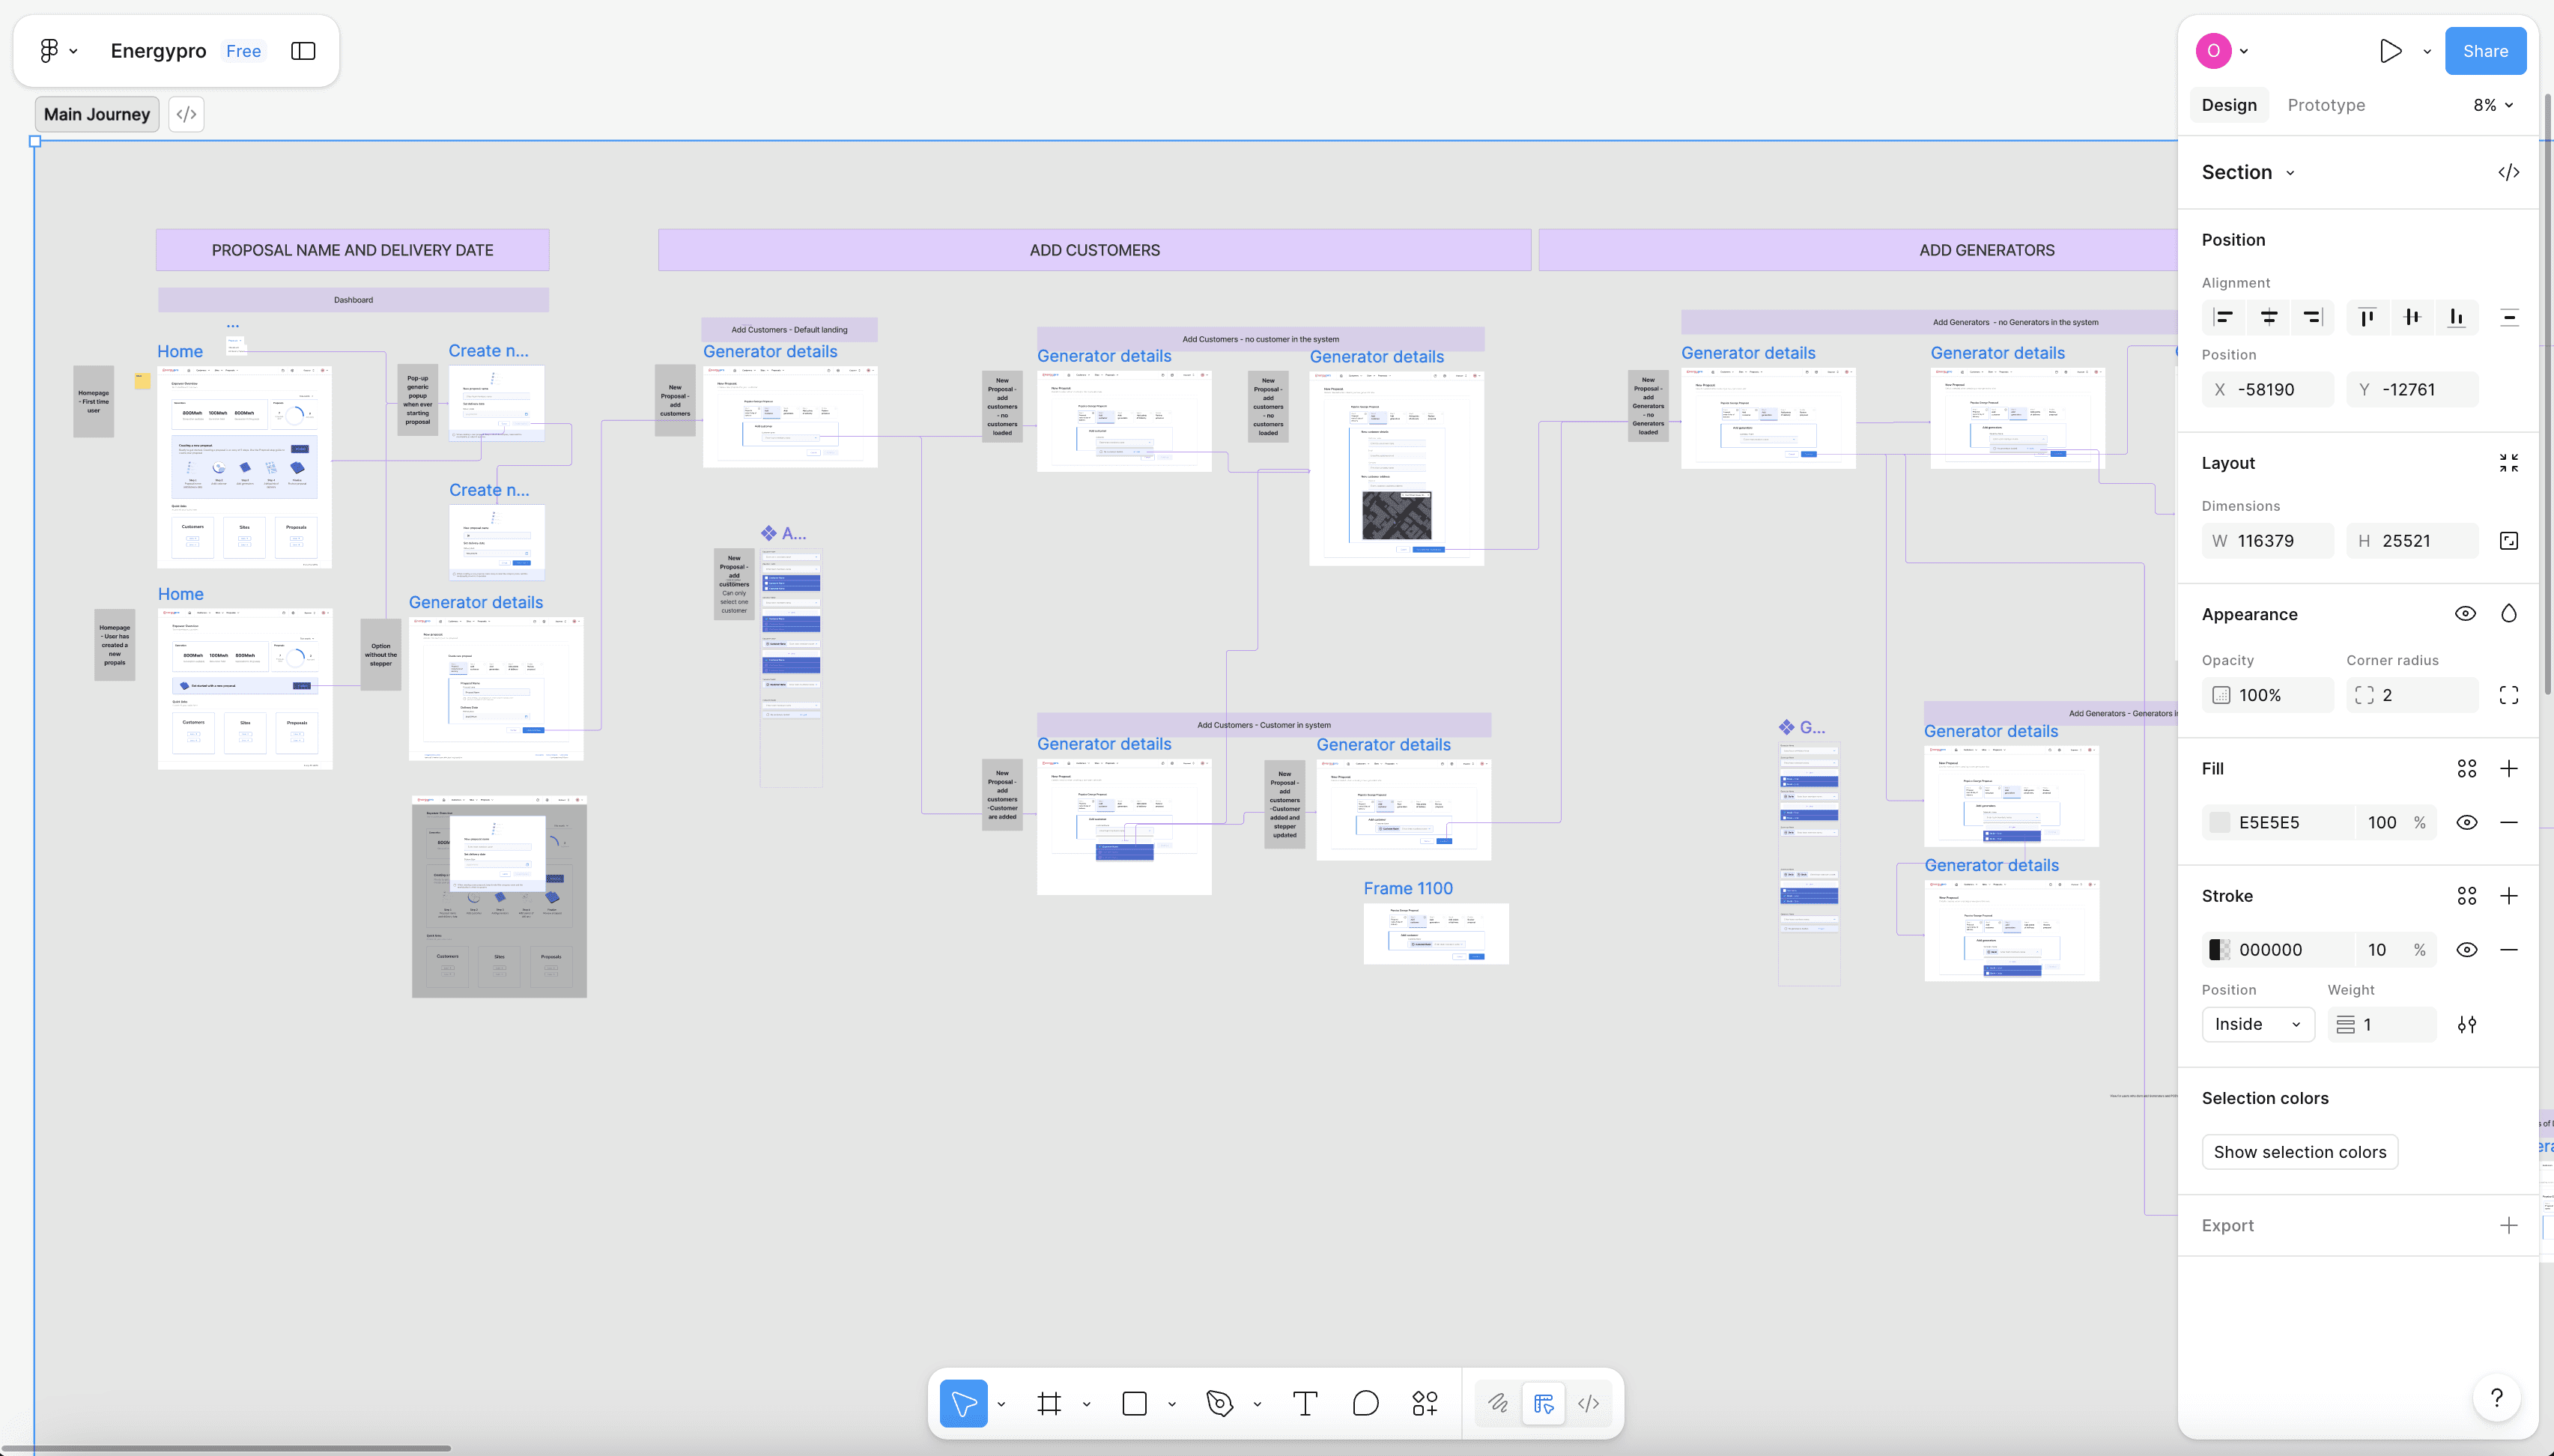2554x1456 pixels.
Task: Click the Present play icon
Action: (x=2390, y=51)
